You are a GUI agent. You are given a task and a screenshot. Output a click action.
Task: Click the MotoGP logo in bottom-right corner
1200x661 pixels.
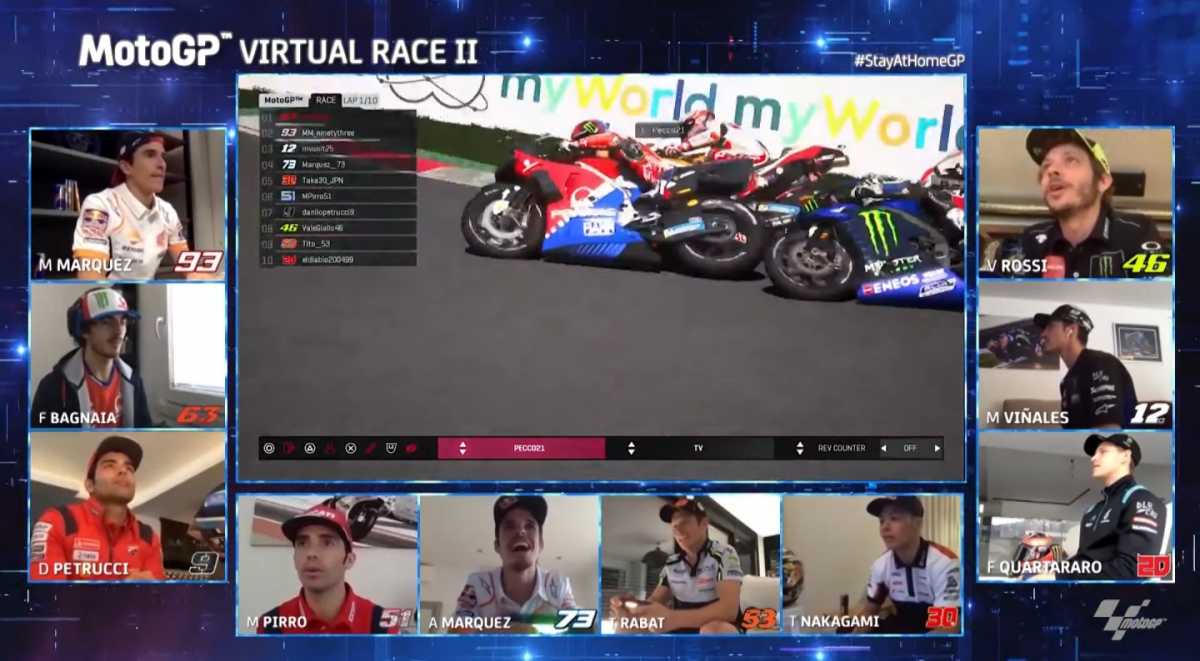[x=1129, y=619]
